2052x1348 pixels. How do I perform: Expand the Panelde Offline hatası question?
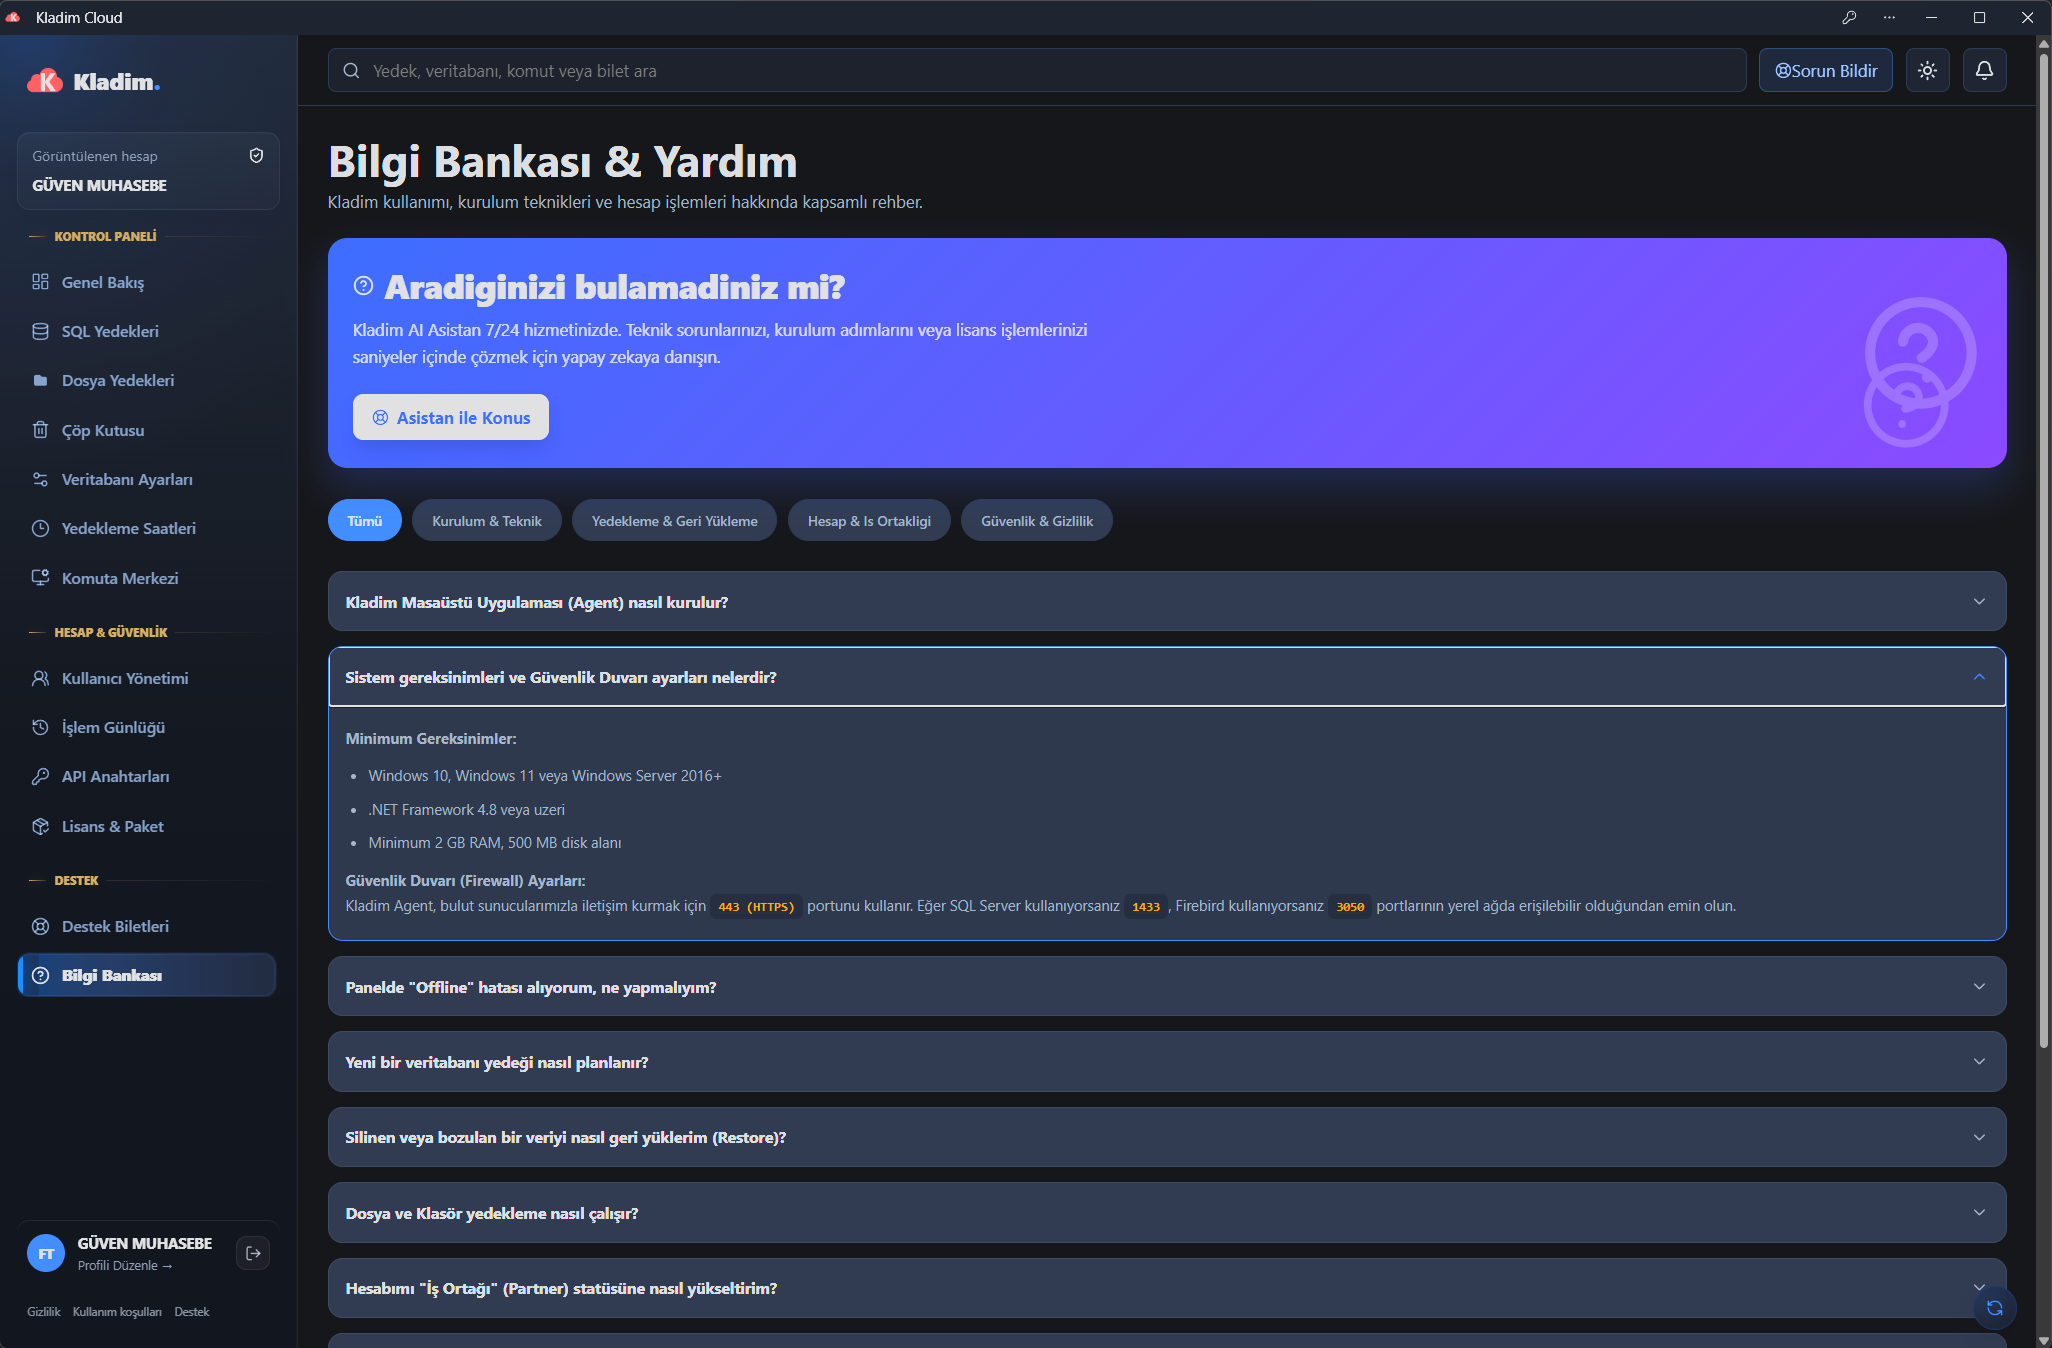click(1167, 986)
